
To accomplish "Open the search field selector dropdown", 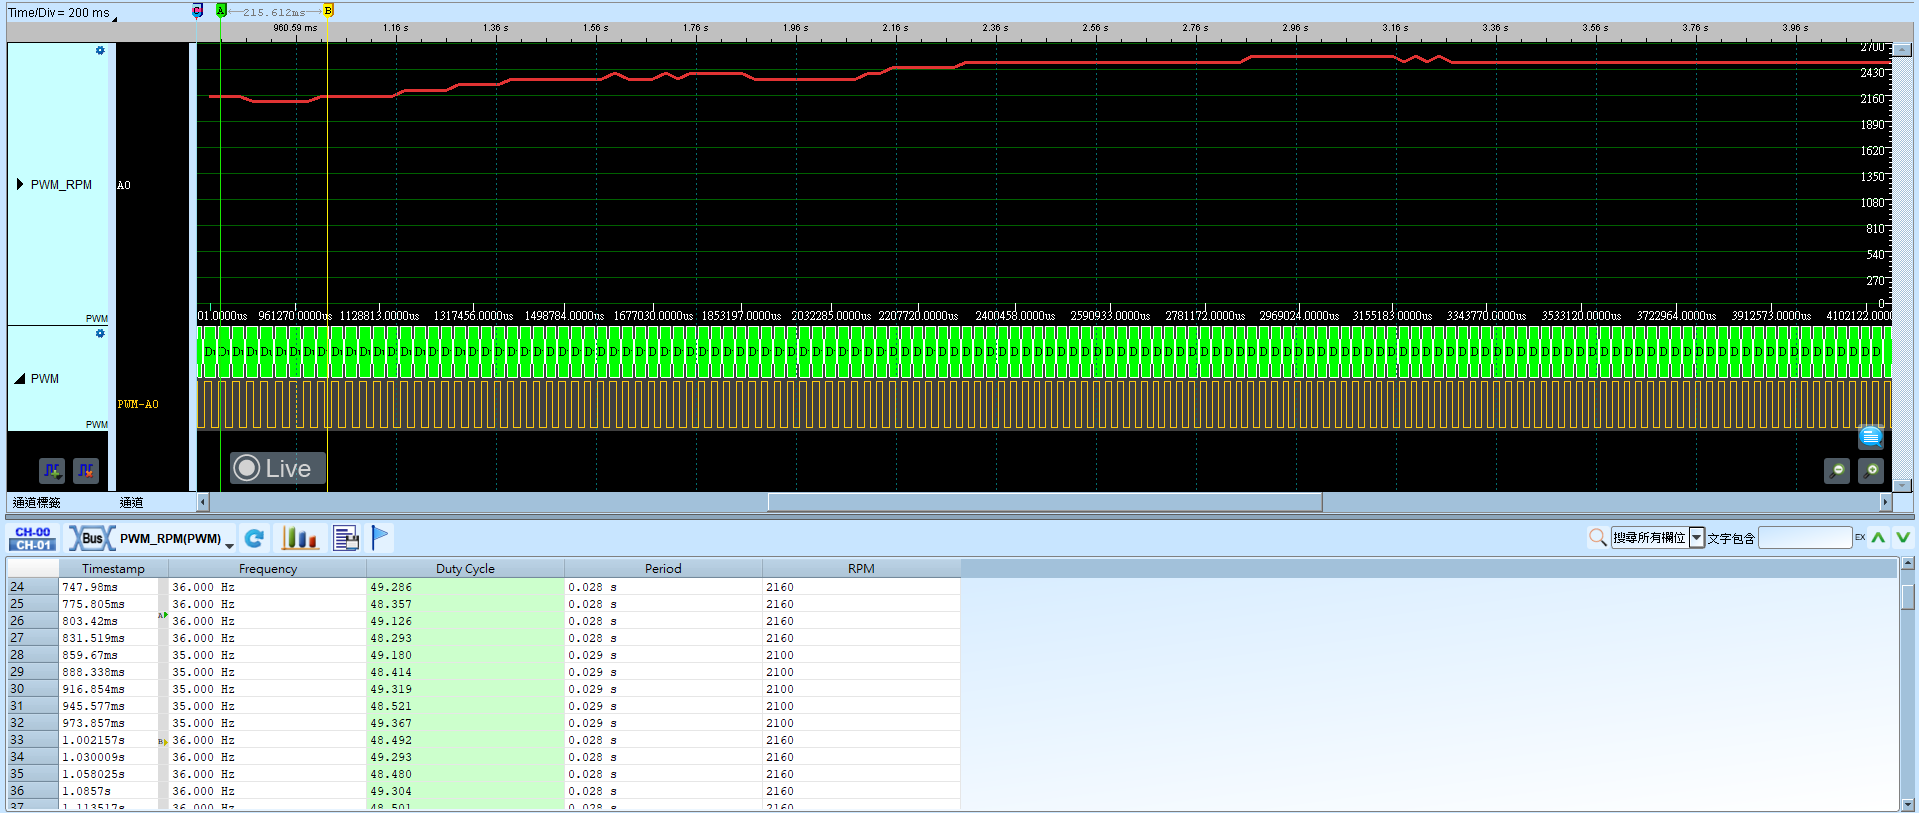I will (x=1697, y=538).
